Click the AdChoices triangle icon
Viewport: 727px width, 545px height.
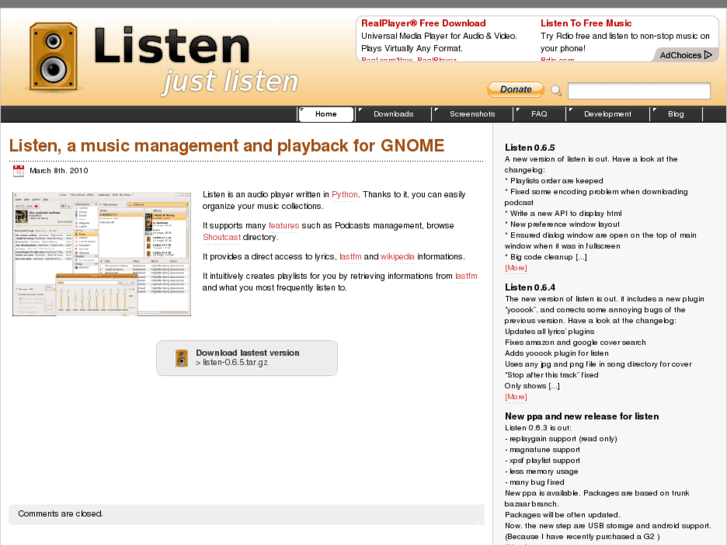[x=708, y=55]
